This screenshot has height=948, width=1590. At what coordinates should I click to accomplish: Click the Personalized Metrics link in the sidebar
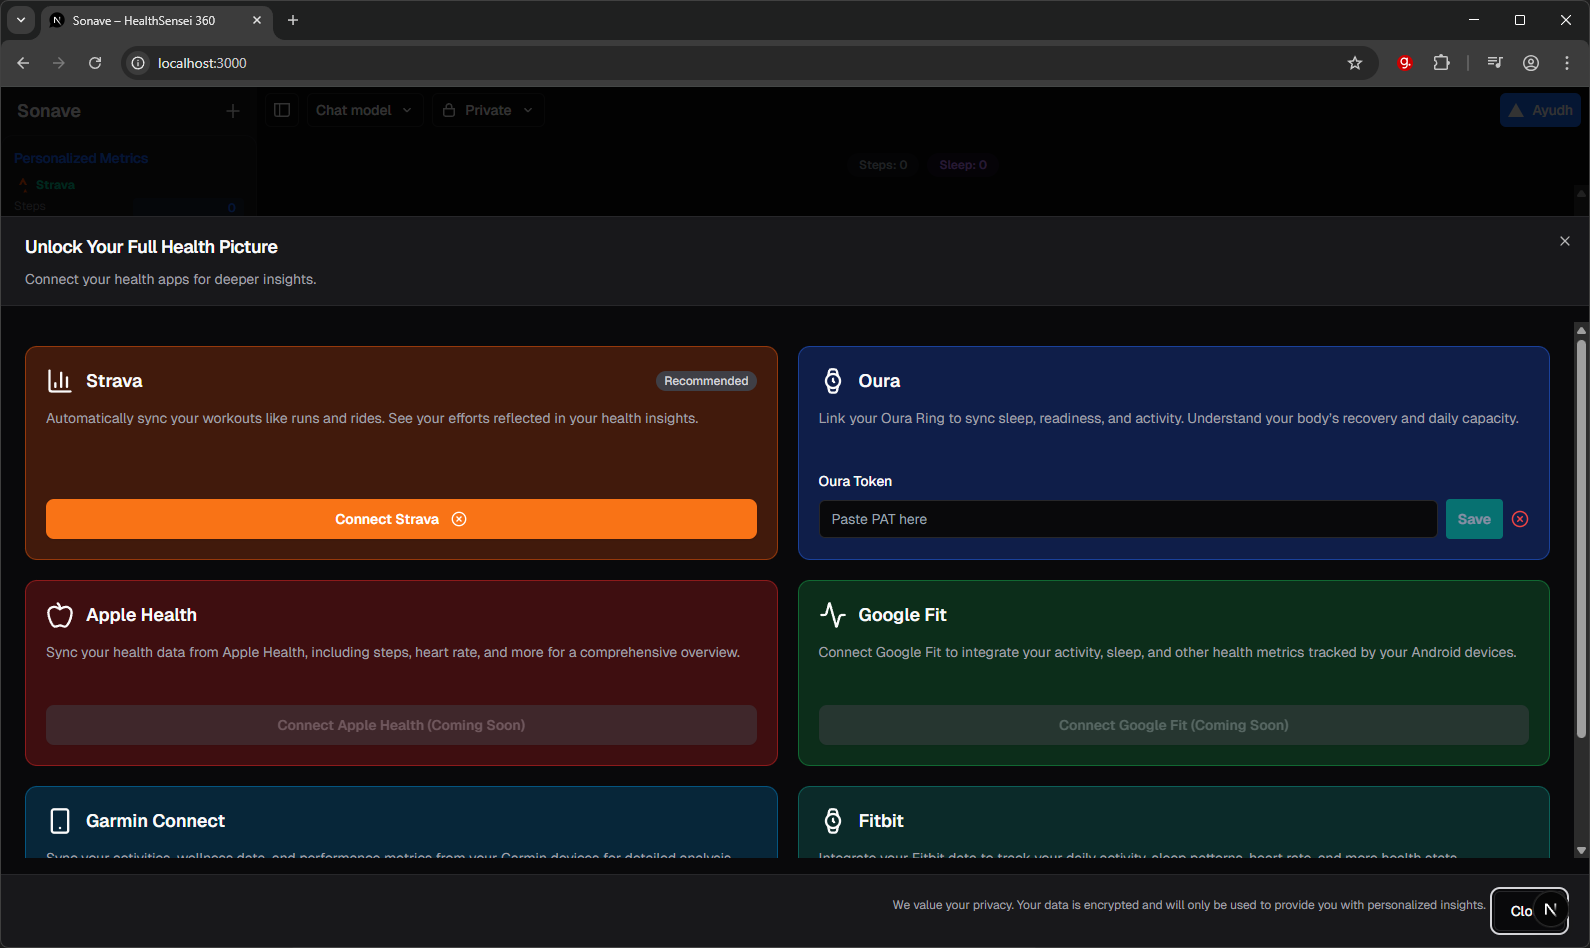[81, 158]
